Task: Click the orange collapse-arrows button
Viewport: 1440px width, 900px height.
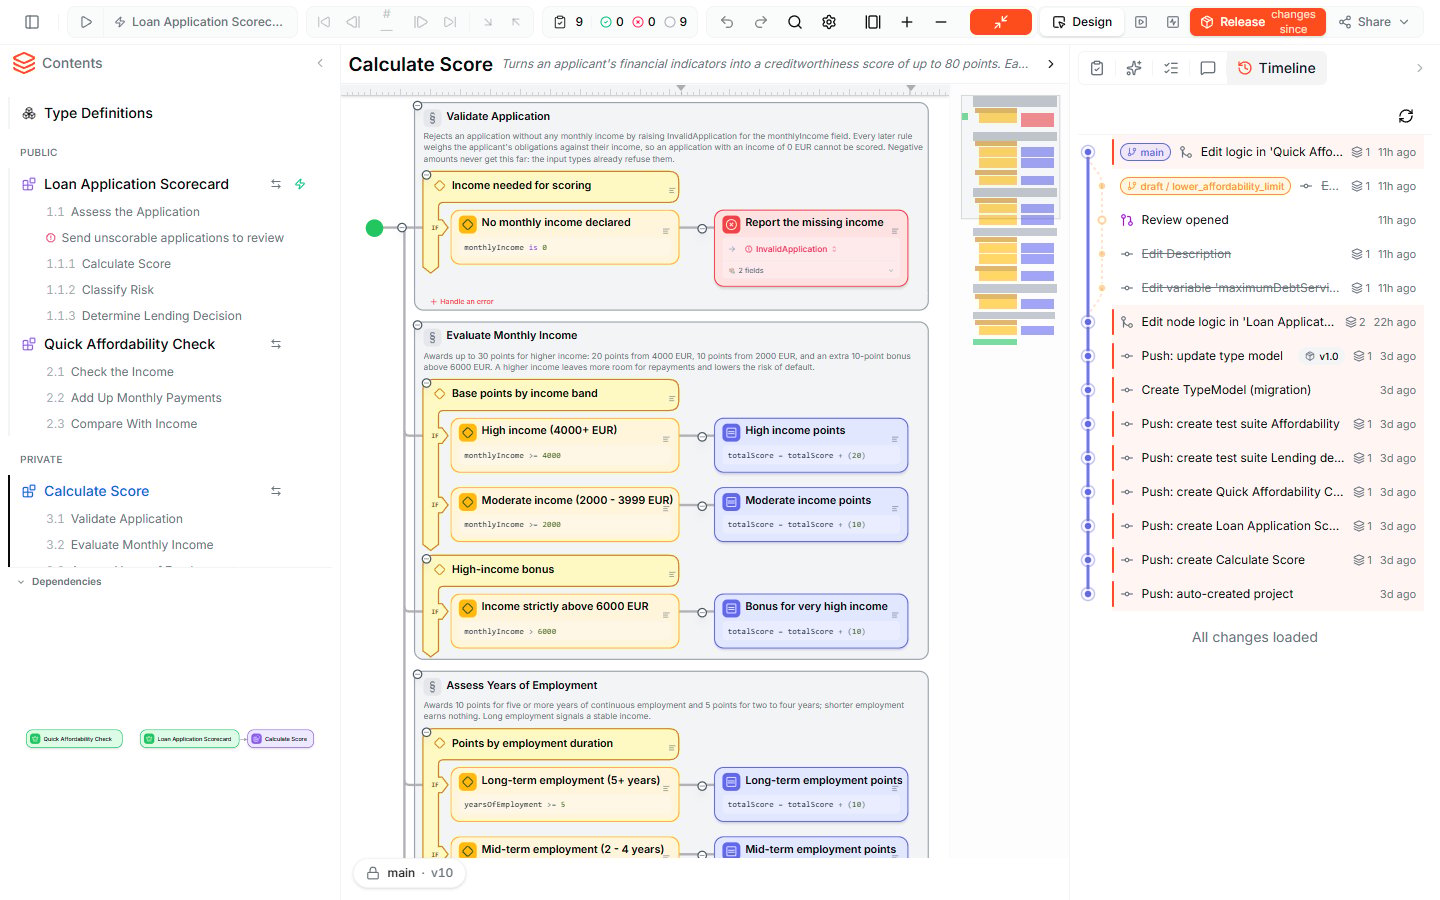Action: (x=1001, y=22)
